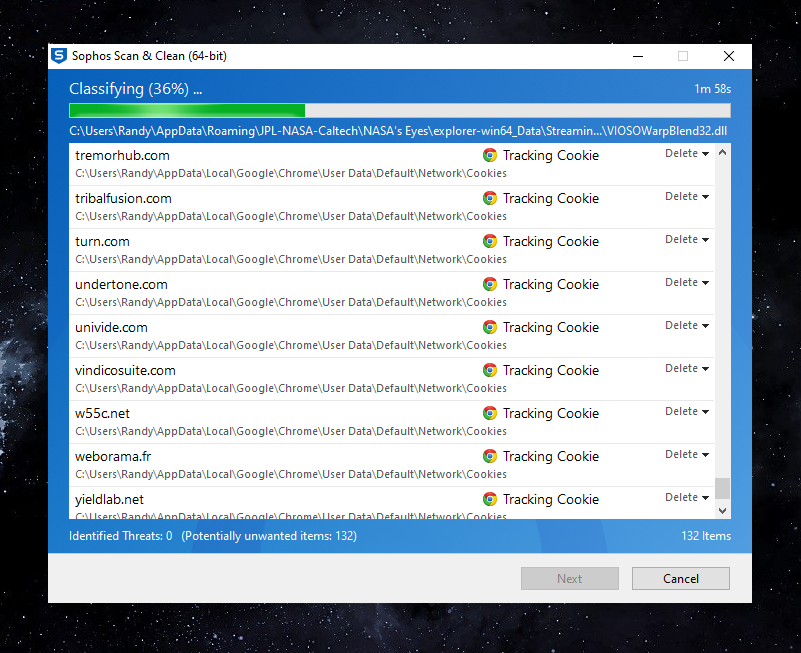Open the Delete dropdown for weborama.fr
The height and width of the screenshot is (653, 801).
(687, 454)
